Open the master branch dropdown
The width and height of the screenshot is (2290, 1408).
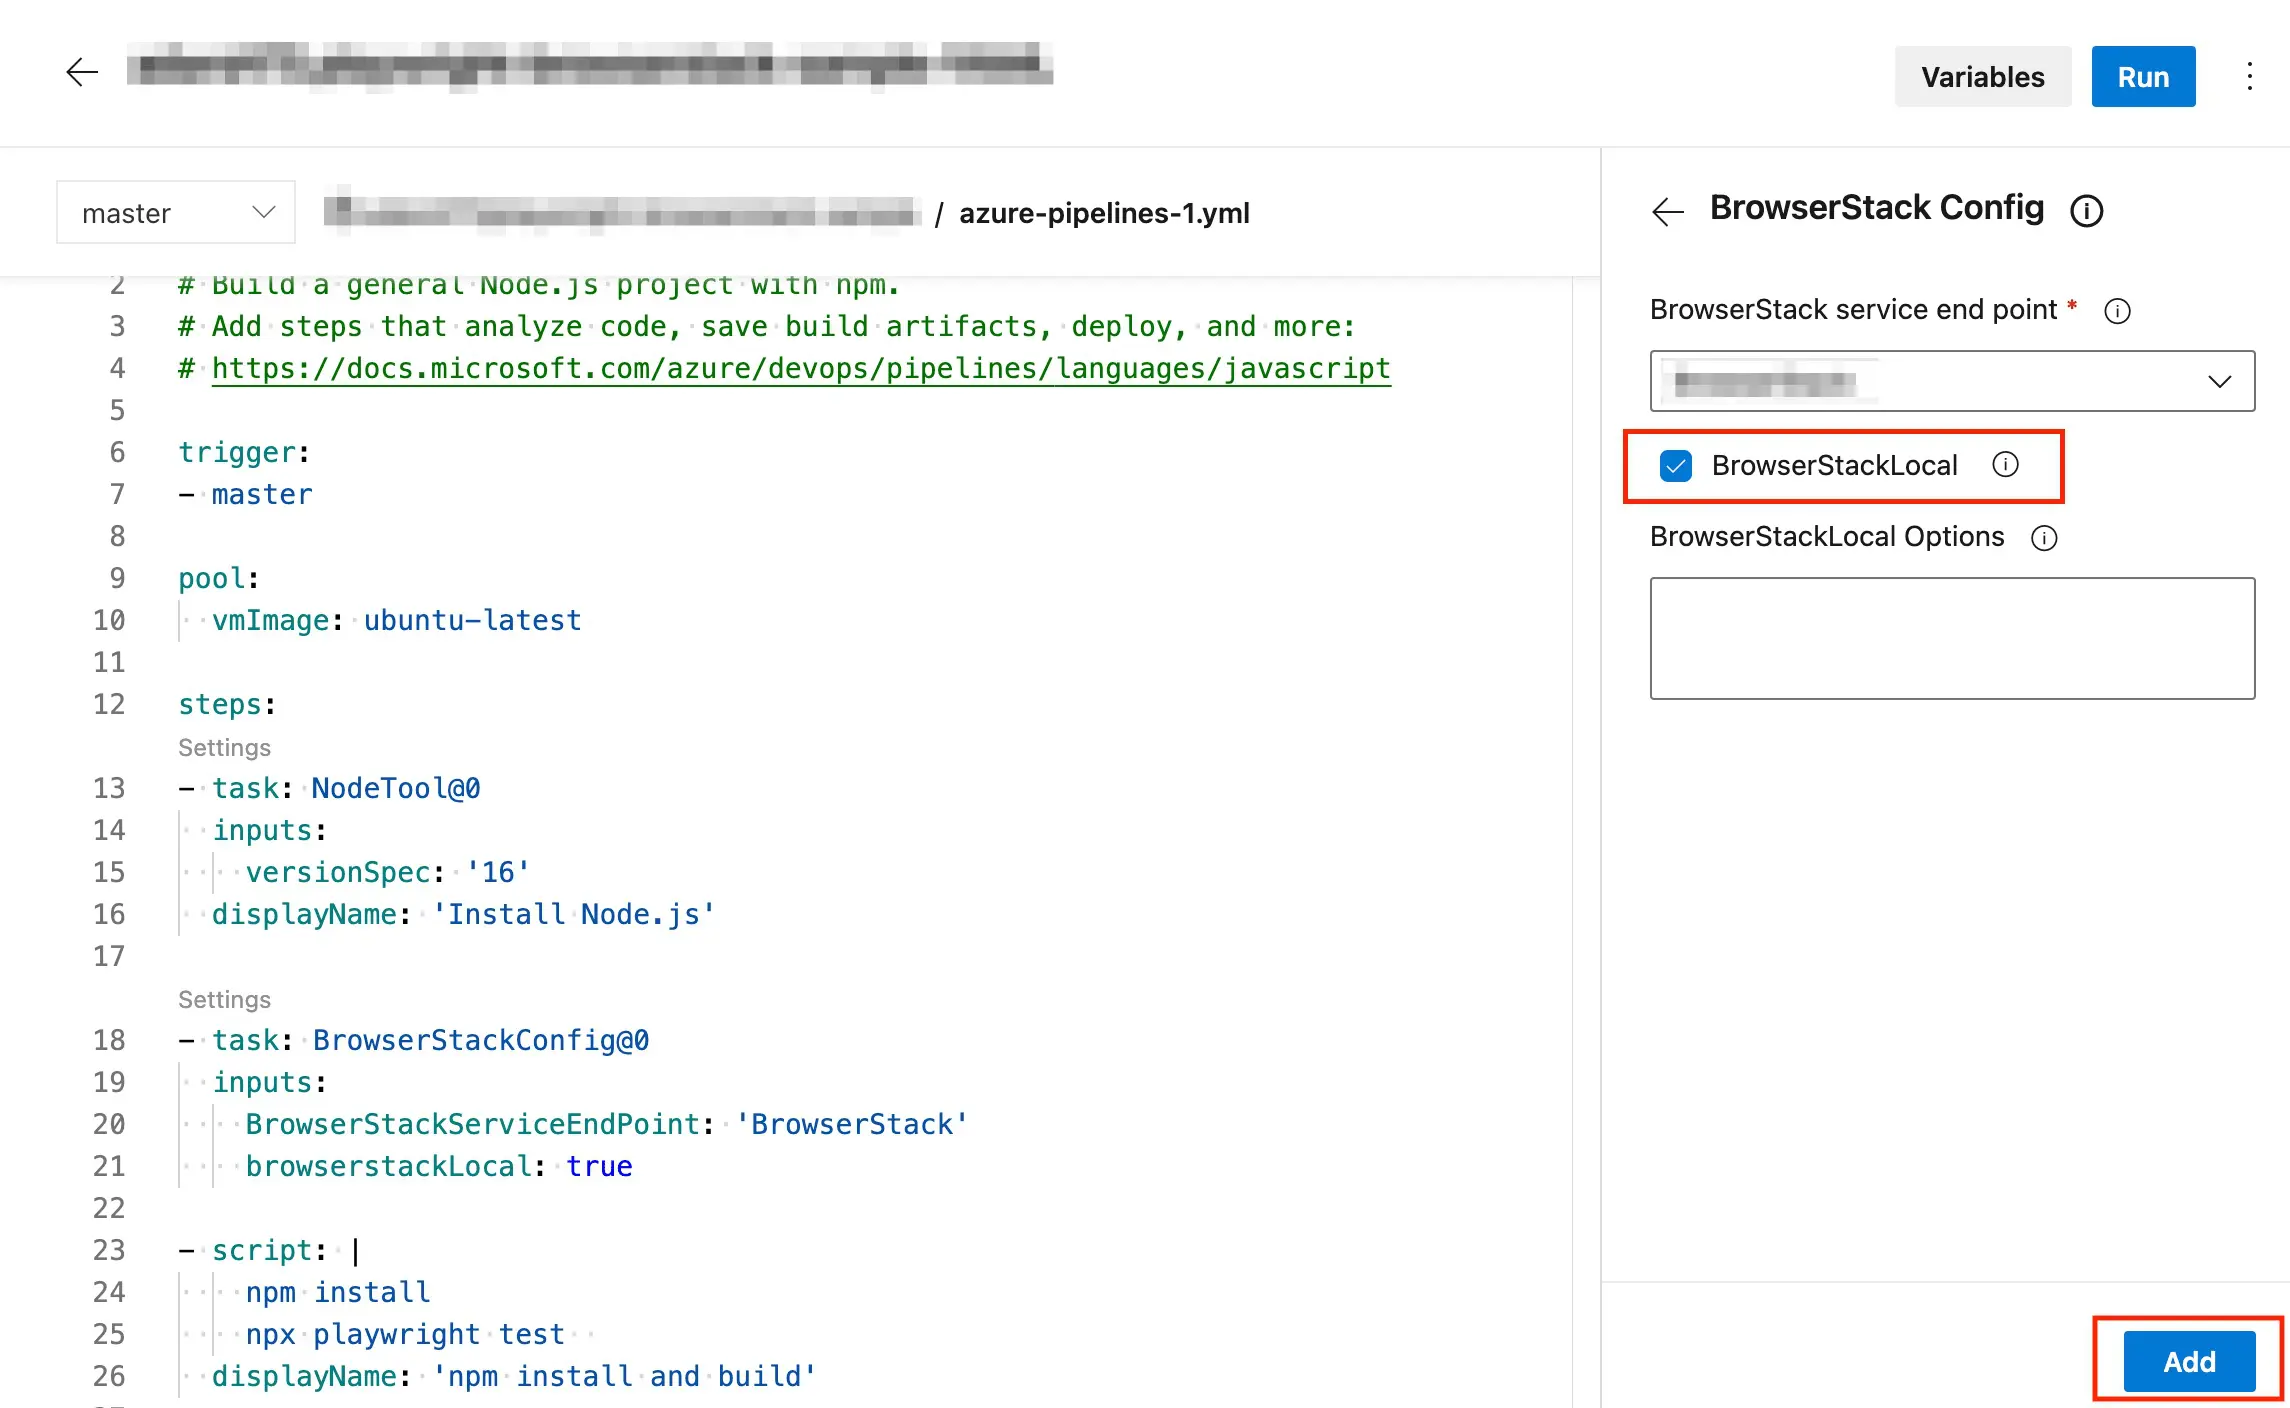click(176, 213)
